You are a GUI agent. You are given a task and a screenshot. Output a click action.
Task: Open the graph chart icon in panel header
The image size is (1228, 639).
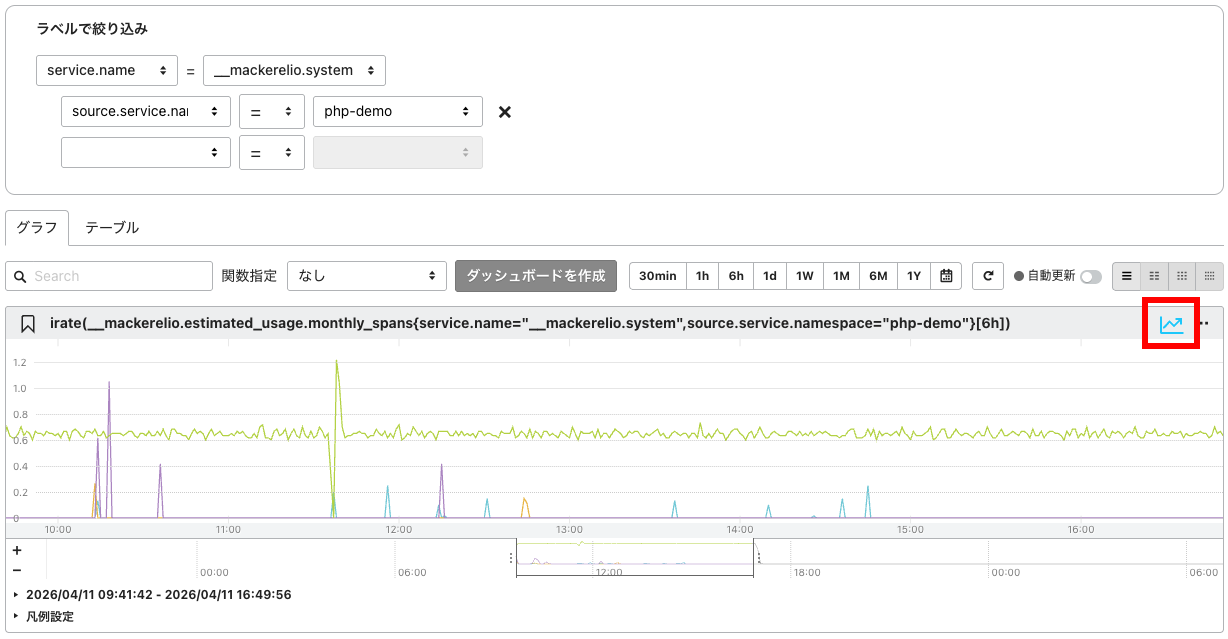coord(1171,324)
